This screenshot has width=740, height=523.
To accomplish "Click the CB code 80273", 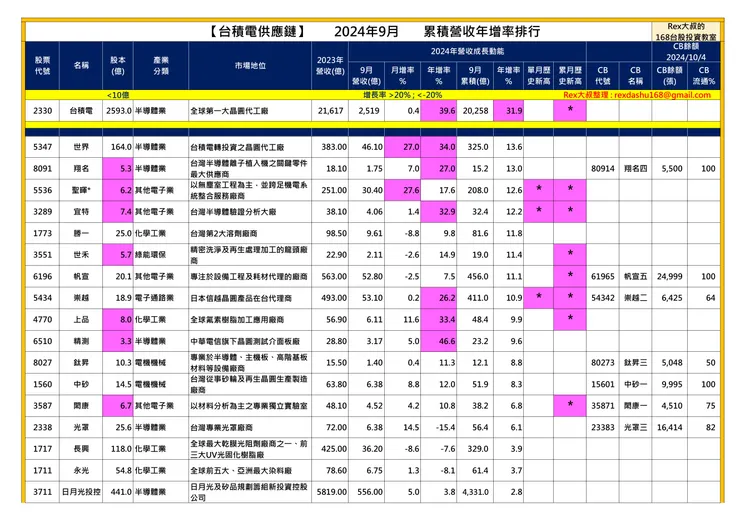I will coord(603,363).
